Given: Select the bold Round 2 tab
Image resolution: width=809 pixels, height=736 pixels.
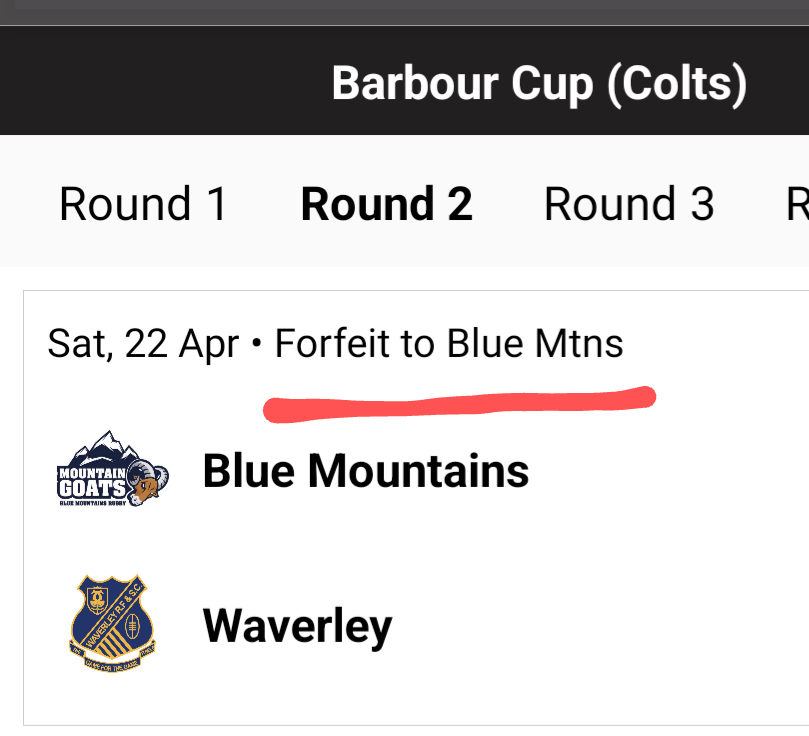Looking at the screenshot, I should pyautogui.click(x=386, y=204).
